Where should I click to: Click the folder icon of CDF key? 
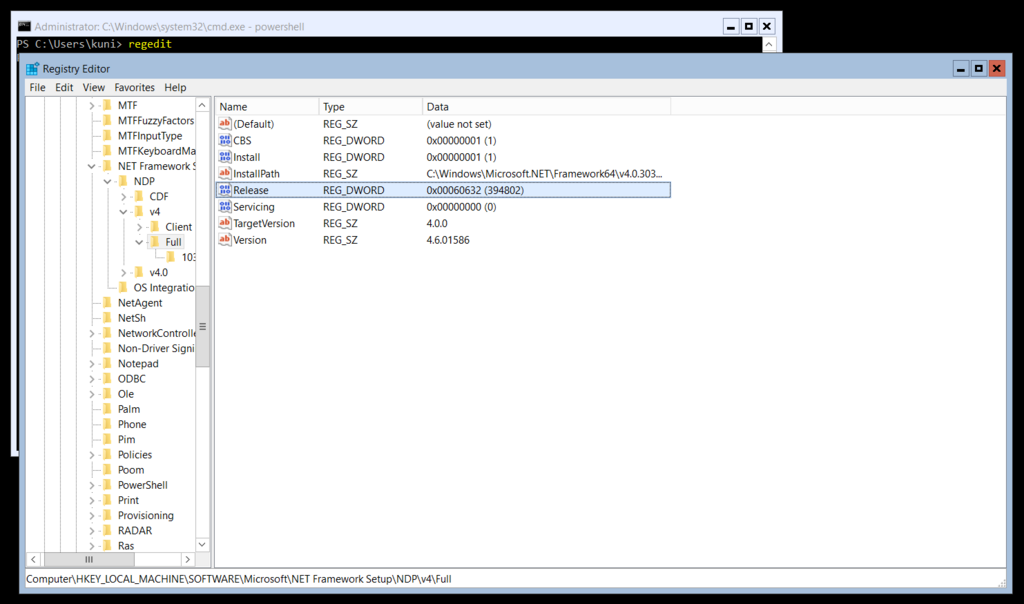pyautogui.click(x=139, y=196)
